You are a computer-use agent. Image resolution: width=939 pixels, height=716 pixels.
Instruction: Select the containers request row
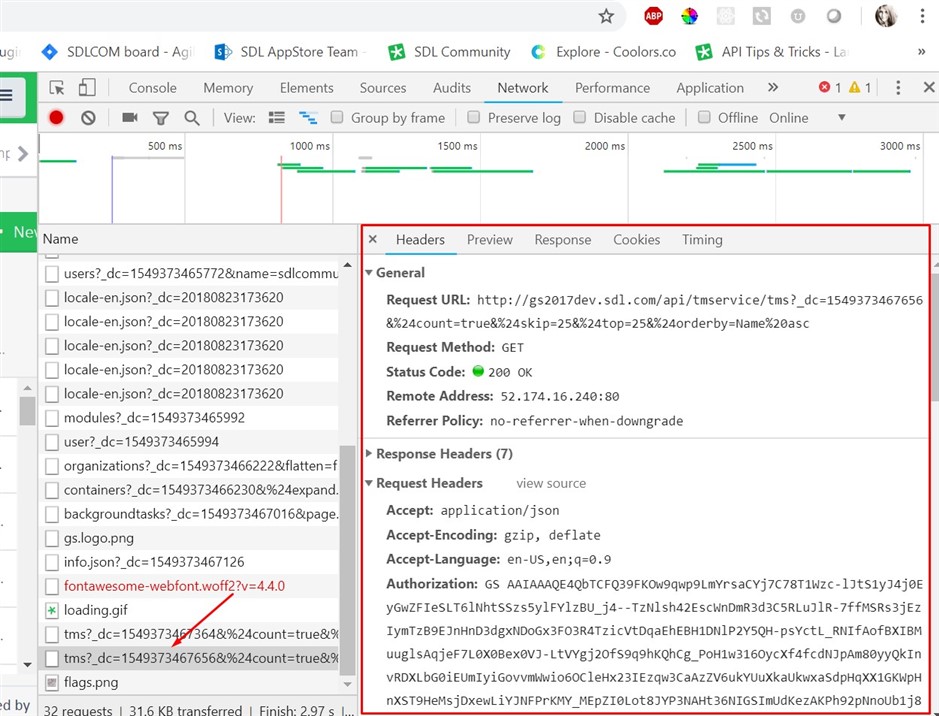pos(191,490)
